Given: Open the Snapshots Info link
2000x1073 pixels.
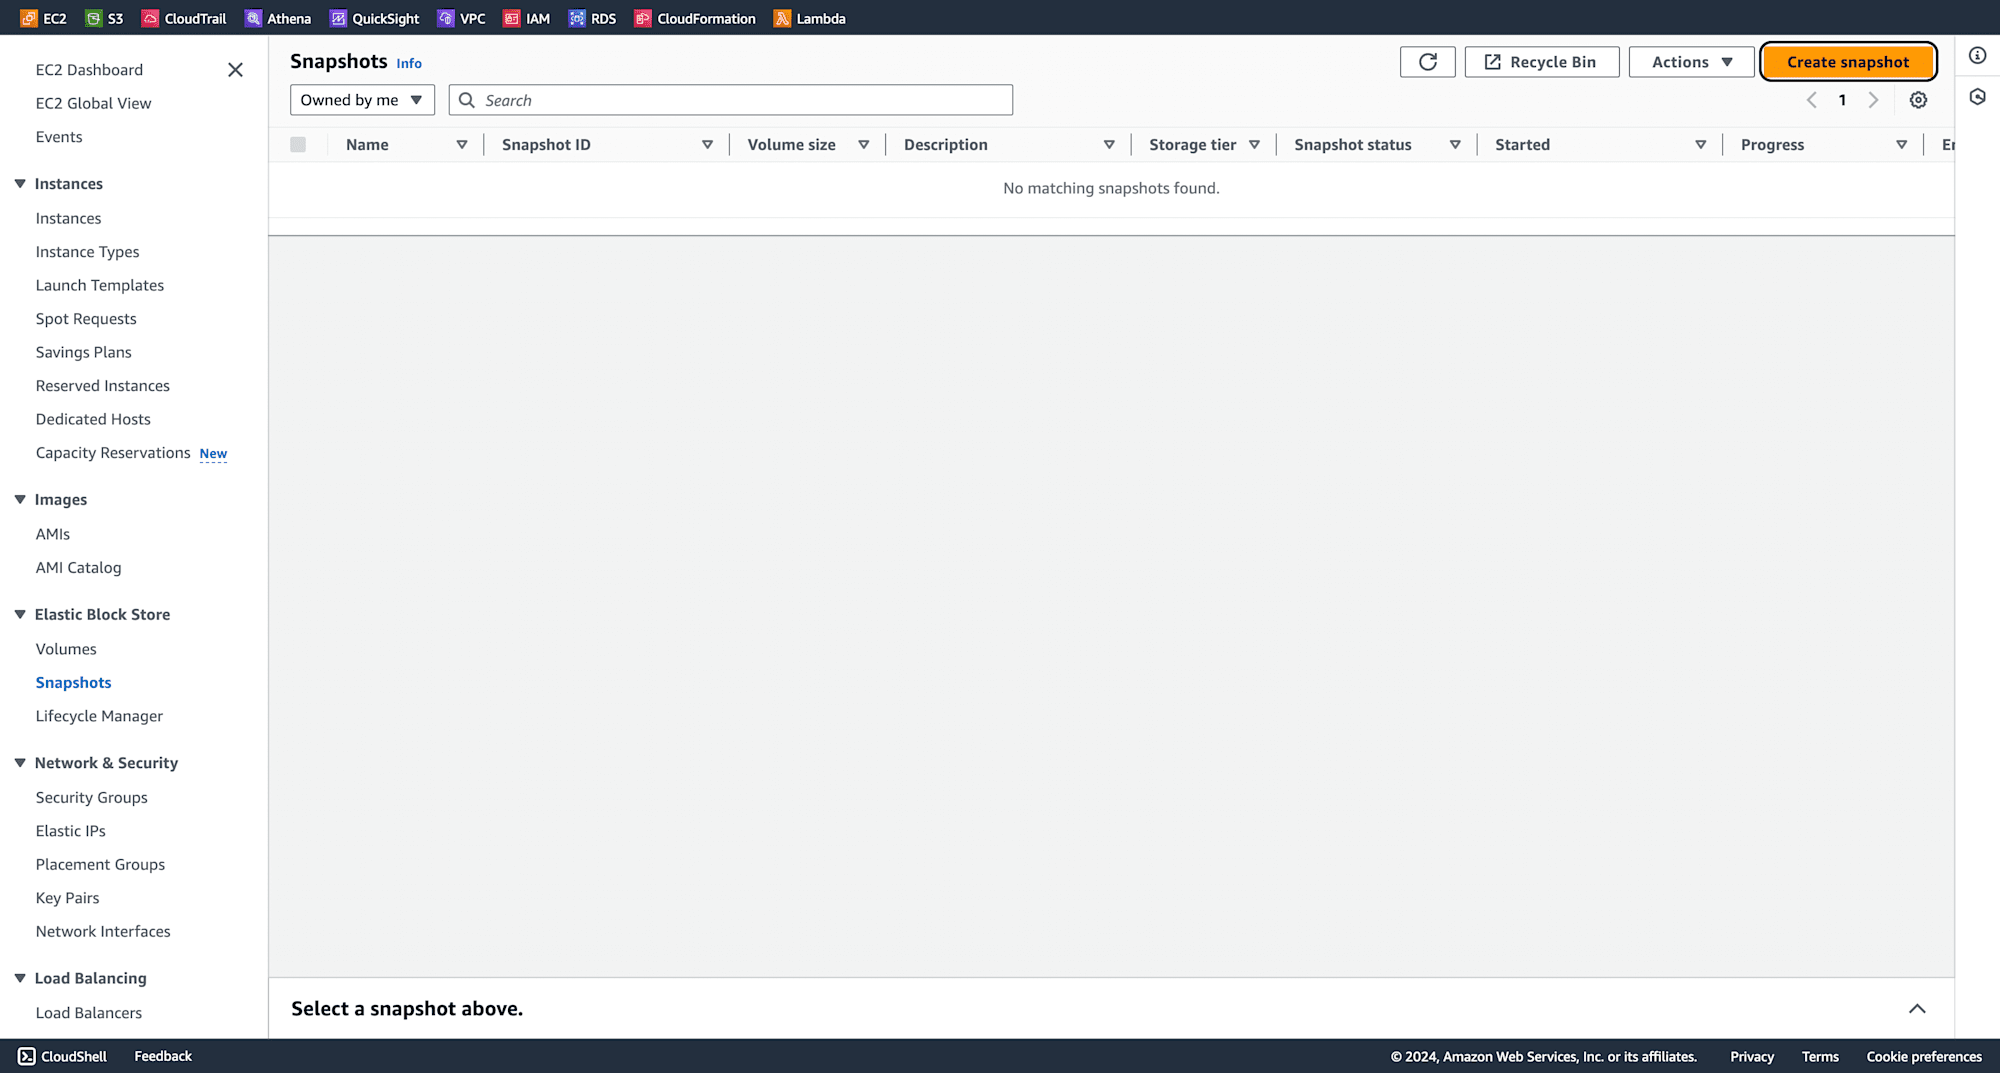Looking at the screenshot, I should pos(409,63).
